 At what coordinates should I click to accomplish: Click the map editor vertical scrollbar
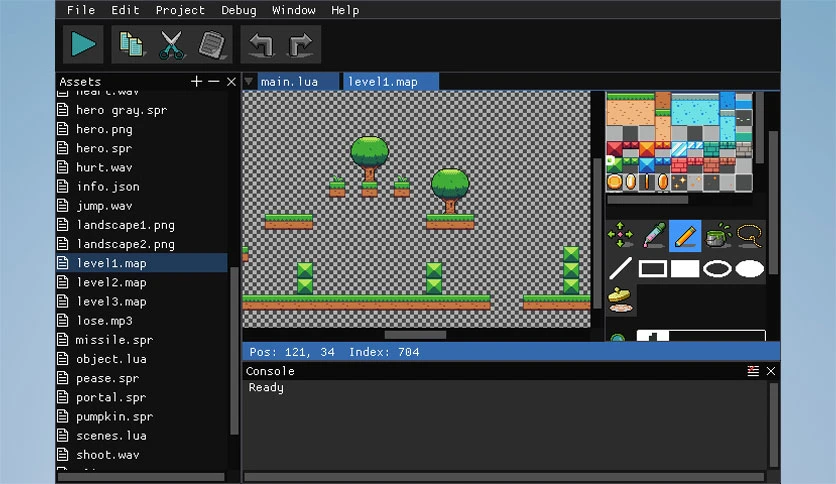pos(597,232)
